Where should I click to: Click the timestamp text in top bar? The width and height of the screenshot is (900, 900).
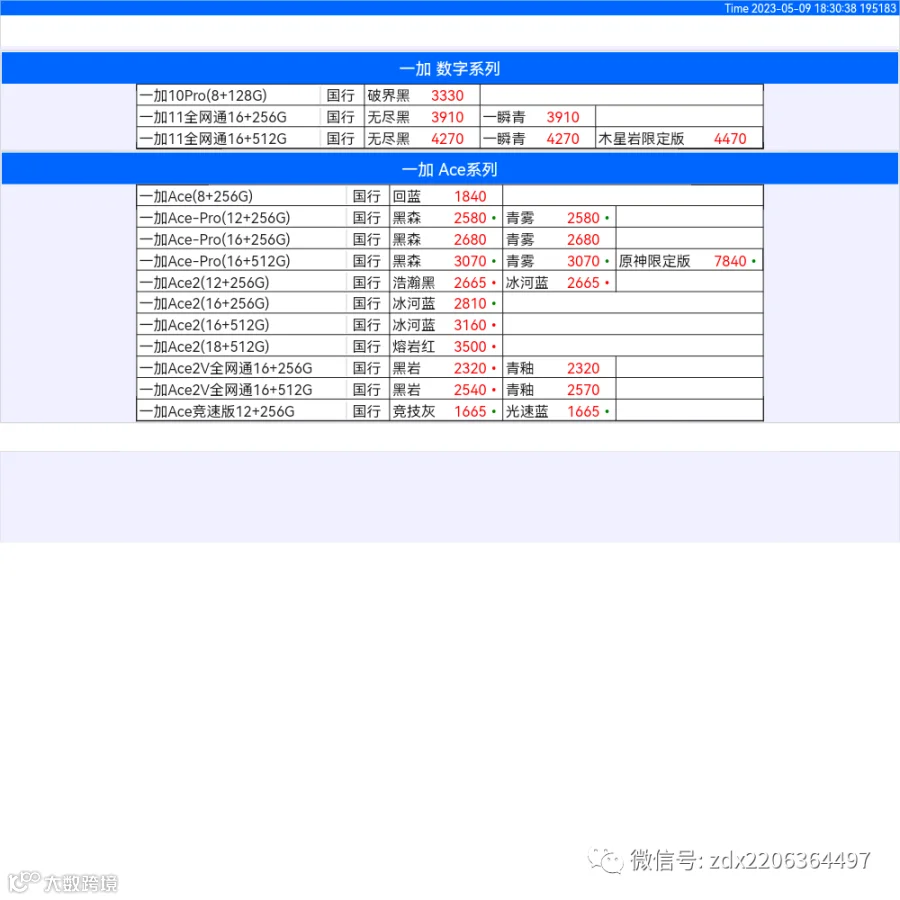pos(810,8)
